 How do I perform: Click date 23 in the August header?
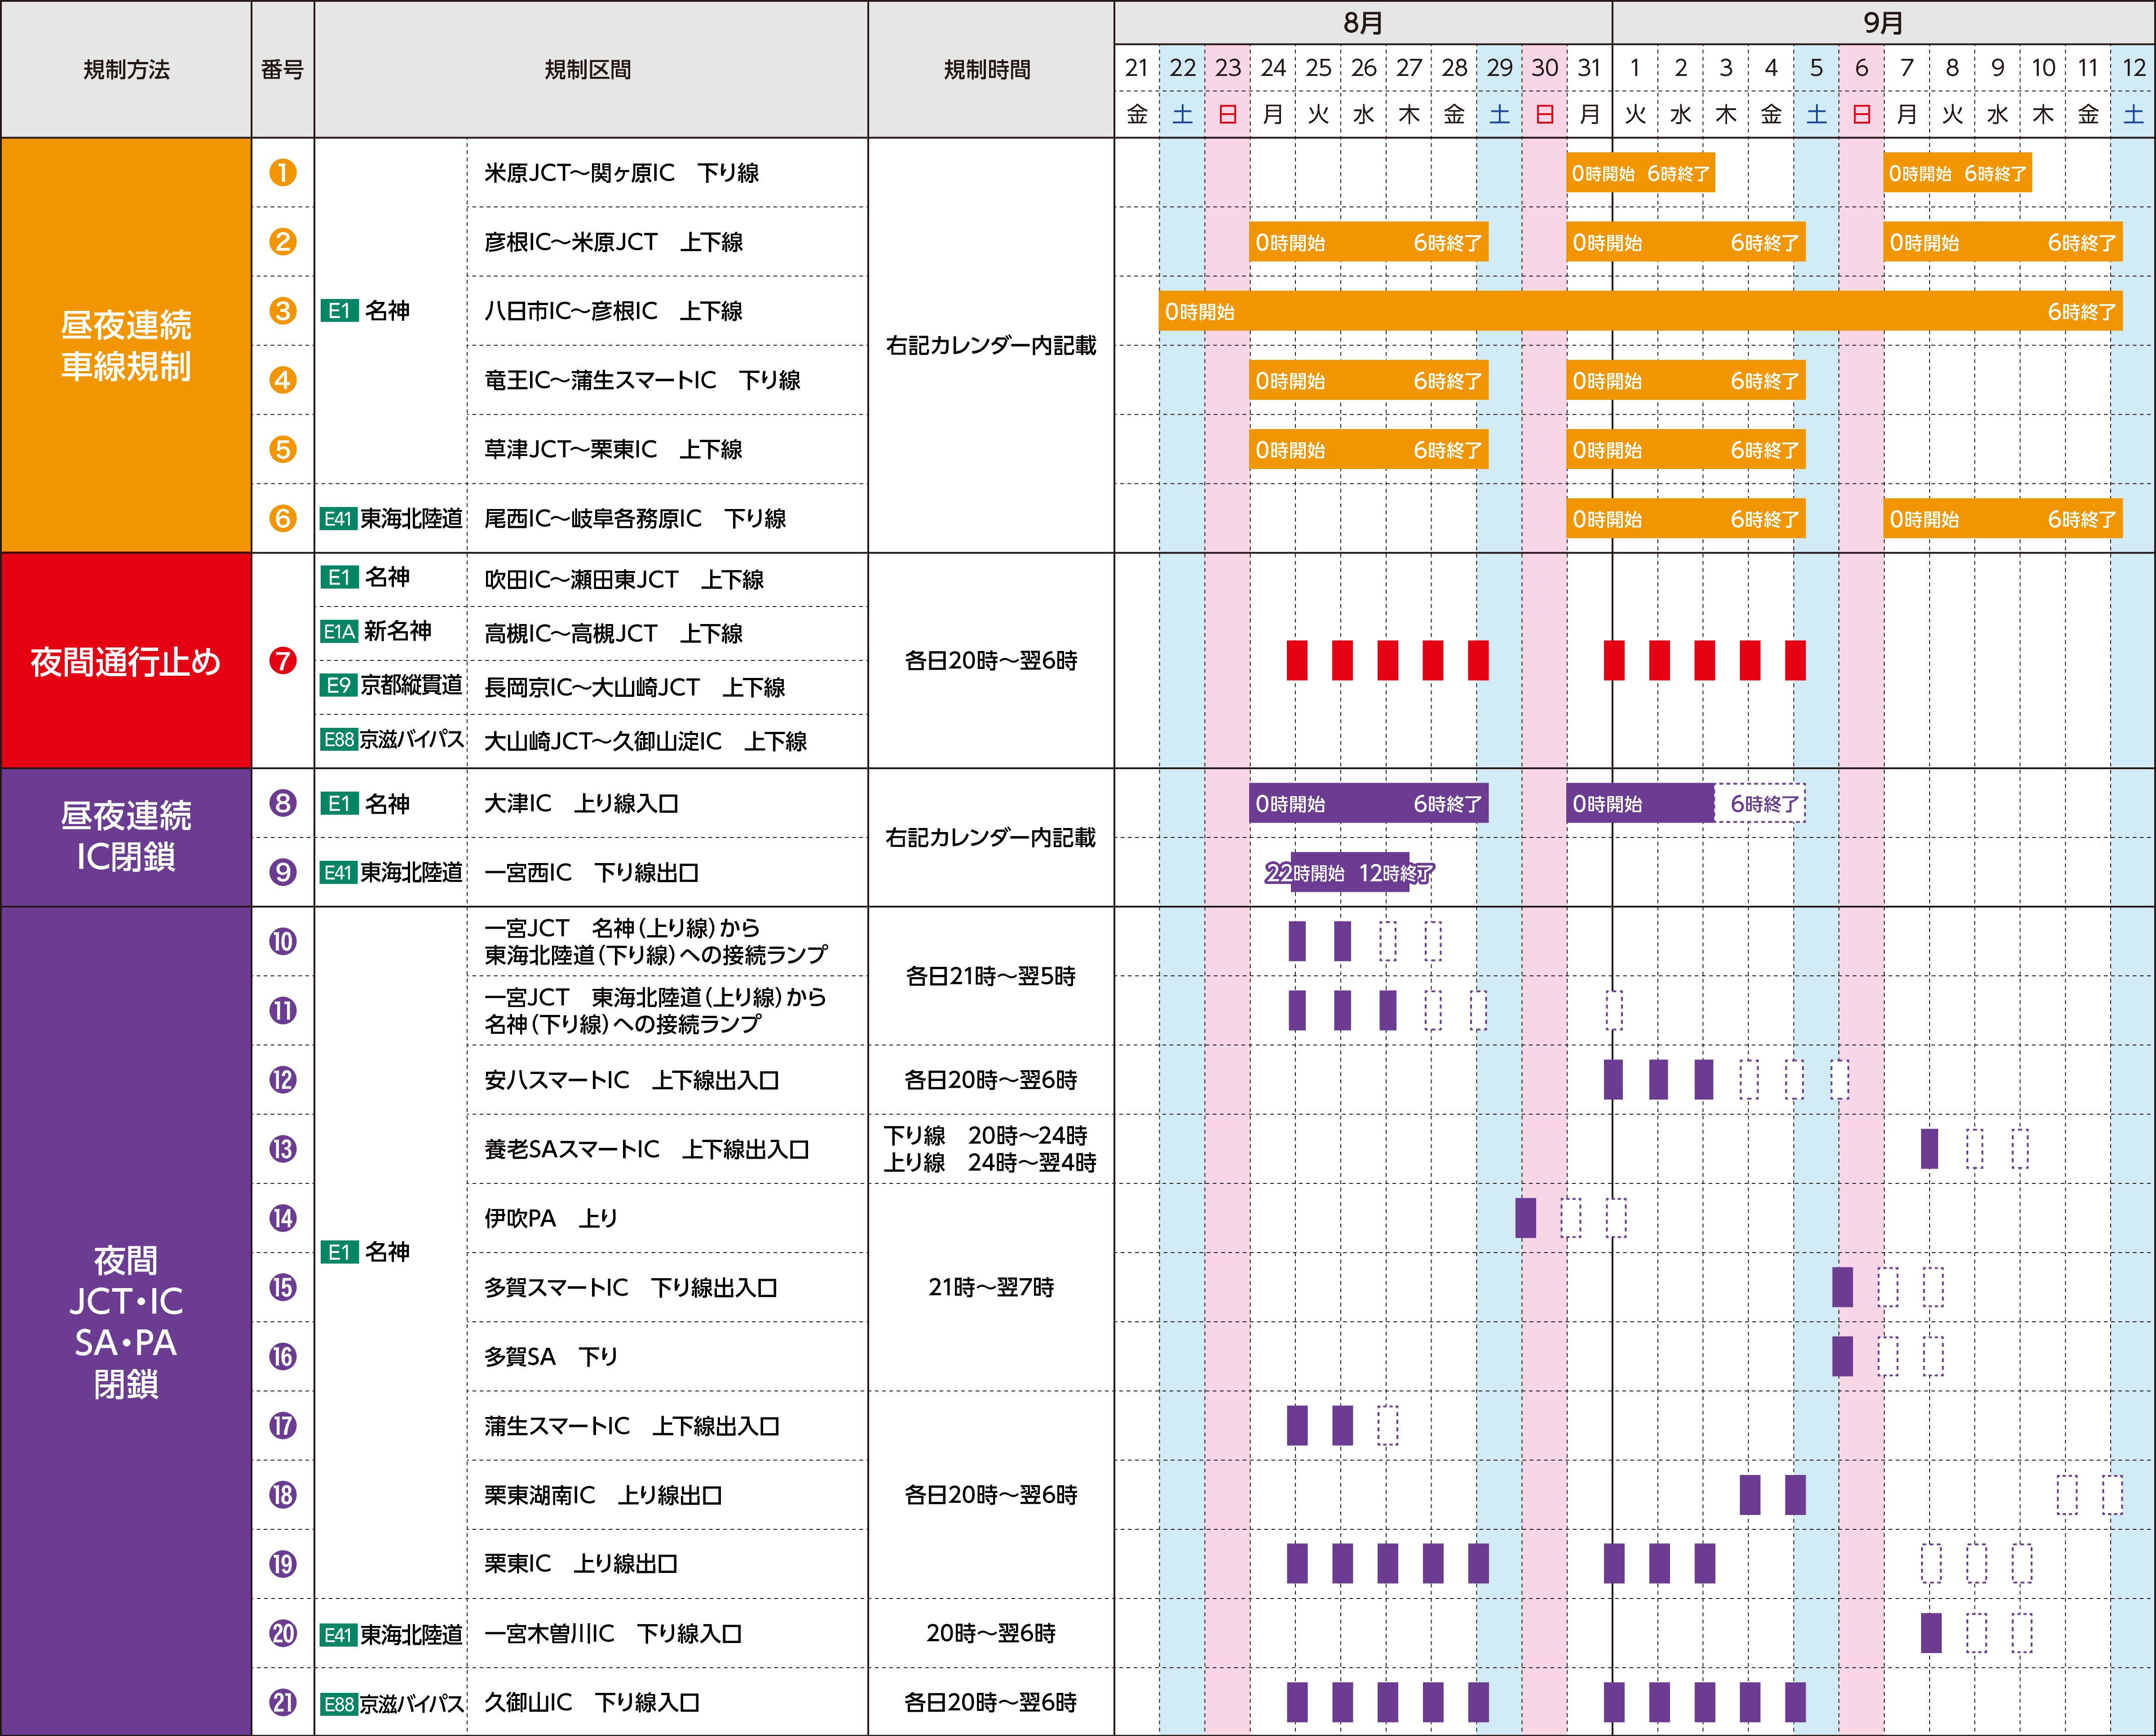[x=1227, y=68]
